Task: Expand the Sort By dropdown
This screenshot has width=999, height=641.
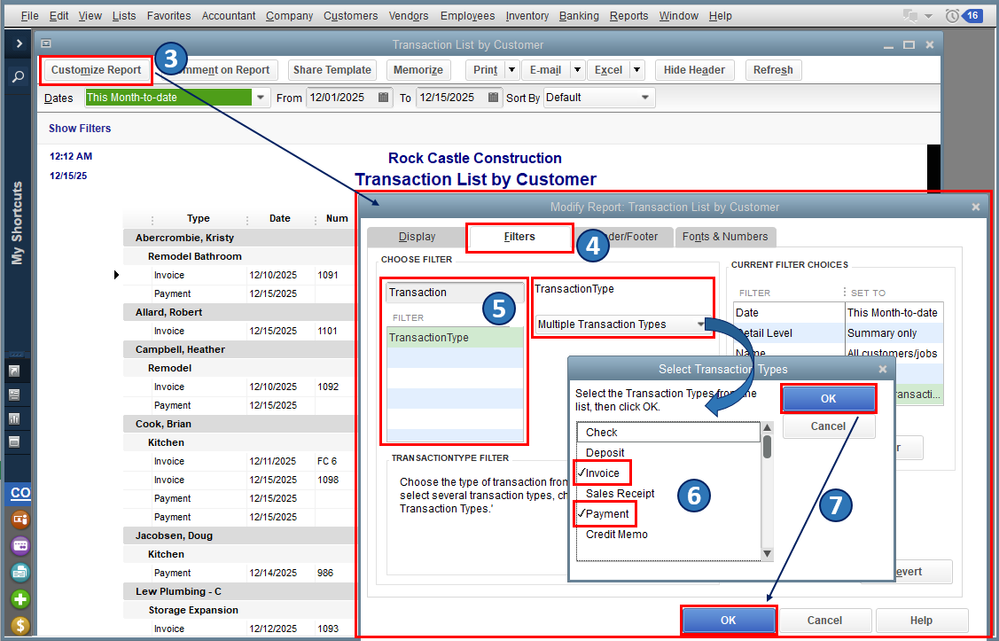Action: click(645, 98)
